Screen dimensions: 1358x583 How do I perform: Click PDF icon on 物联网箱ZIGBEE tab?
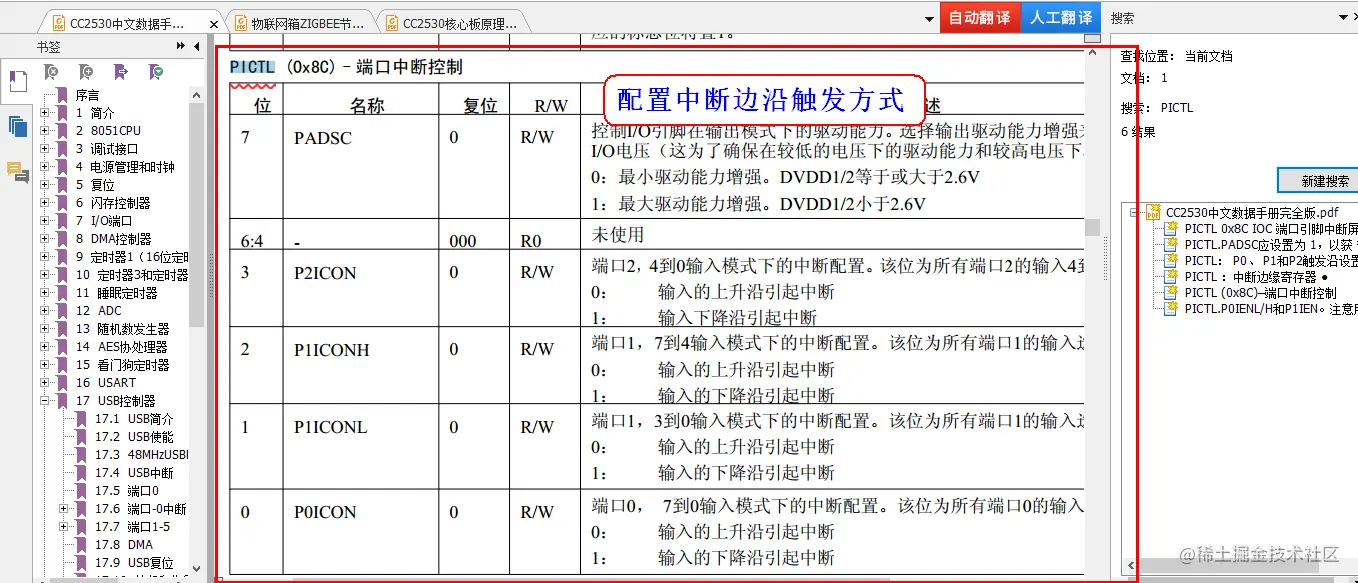point(240,23)
